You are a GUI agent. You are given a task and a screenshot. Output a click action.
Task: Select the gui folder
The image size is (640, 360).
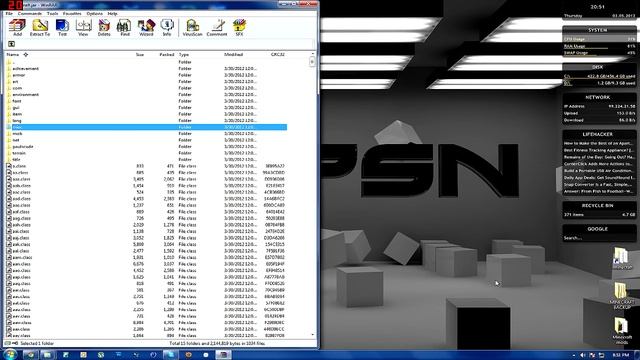coord(146,107)
